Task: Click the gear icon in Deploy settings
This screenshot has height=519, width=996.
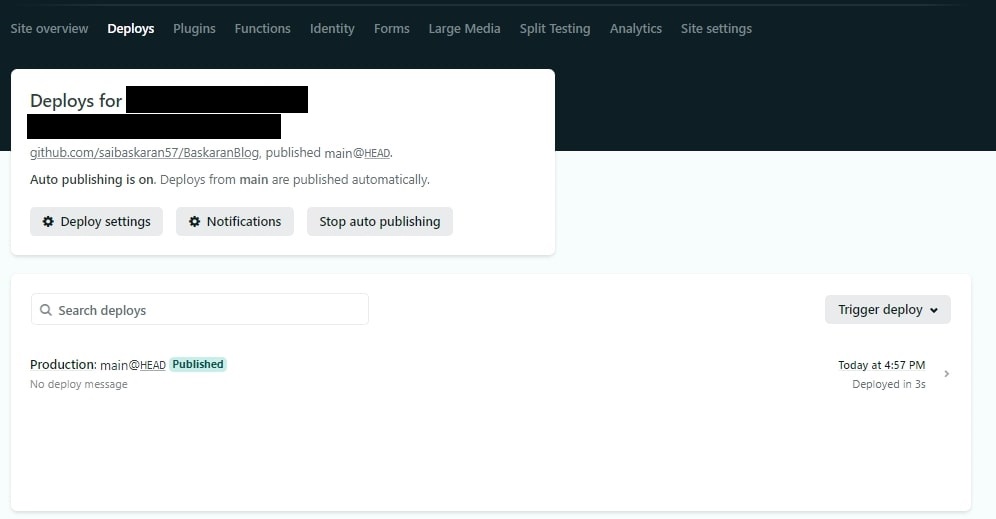Action: (x=48, y=221)
